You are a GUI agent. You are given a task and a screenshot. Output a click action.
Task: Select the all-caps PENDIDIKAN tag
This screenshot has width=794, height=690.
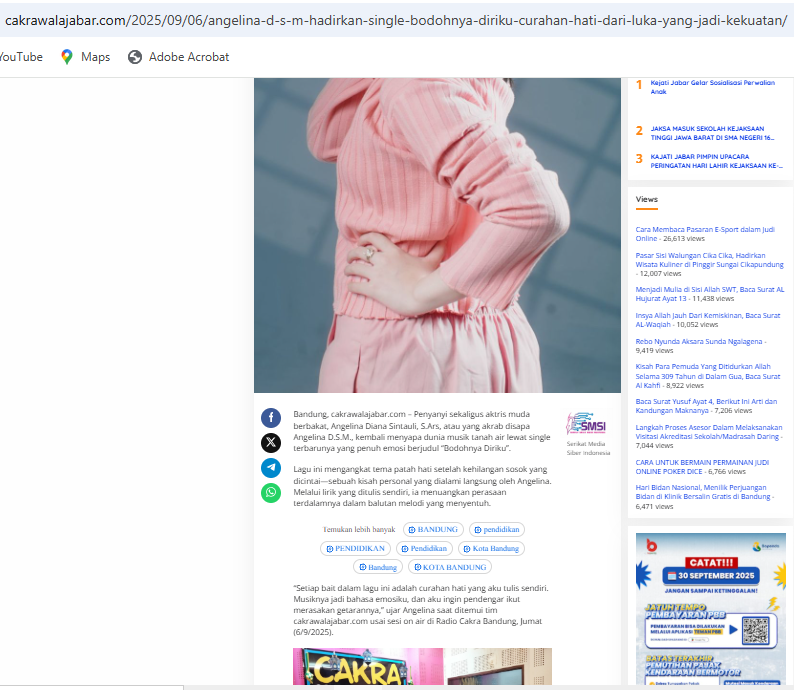(x=354, y=548)
